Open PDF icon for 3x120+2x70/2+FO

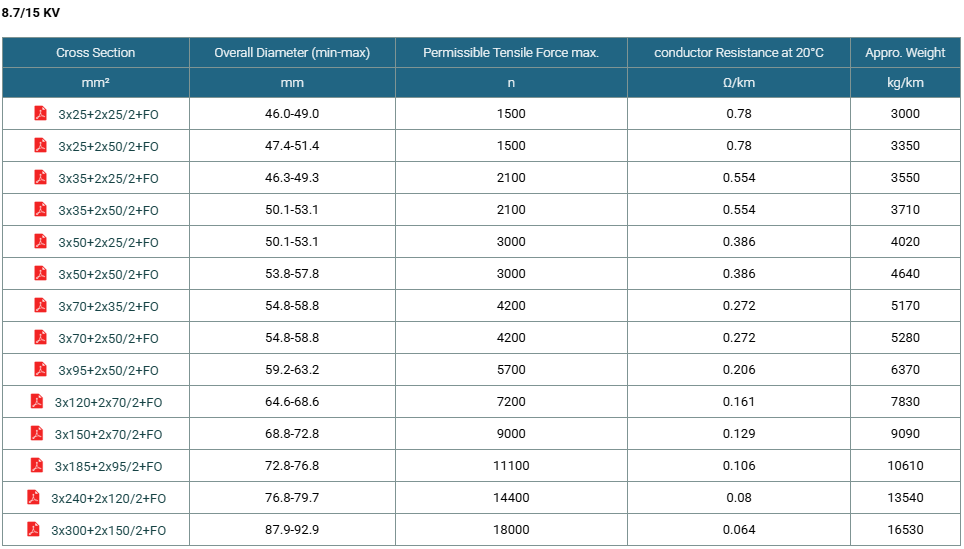[x=37, y=401]
